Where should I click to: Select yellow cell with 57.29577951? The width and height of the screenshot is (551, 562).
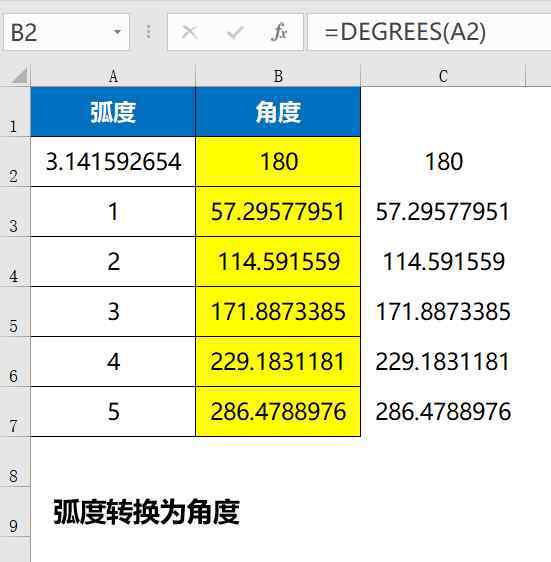point(278,211)
